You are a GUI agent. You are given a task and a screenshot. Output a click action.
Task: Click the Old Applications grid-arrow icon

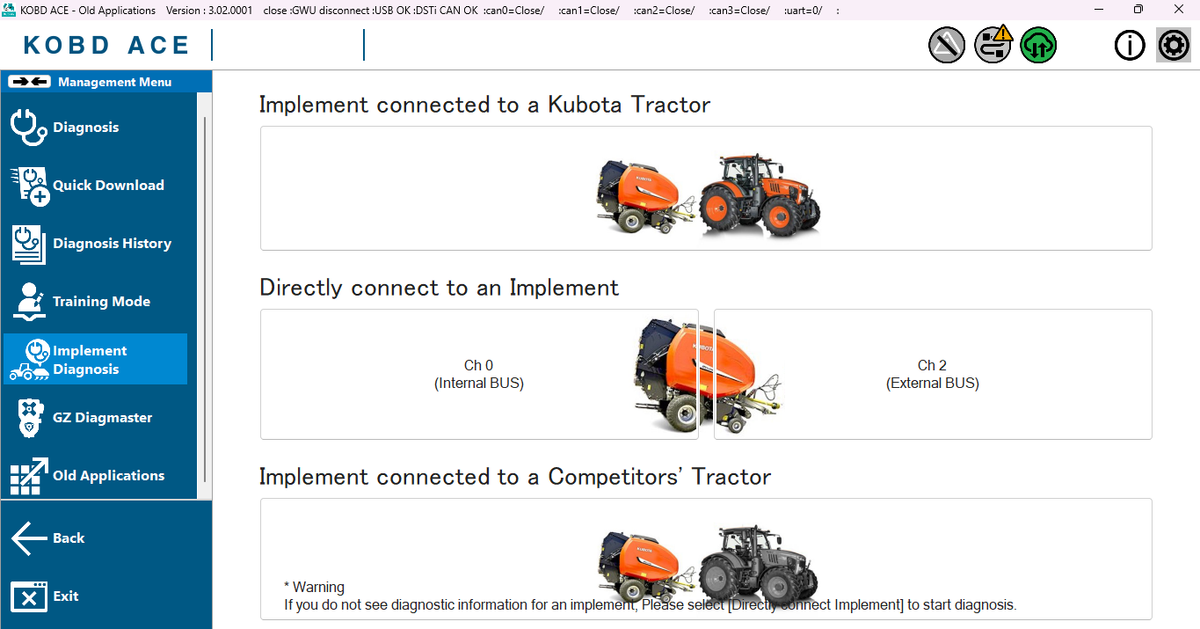click(29, 476)
